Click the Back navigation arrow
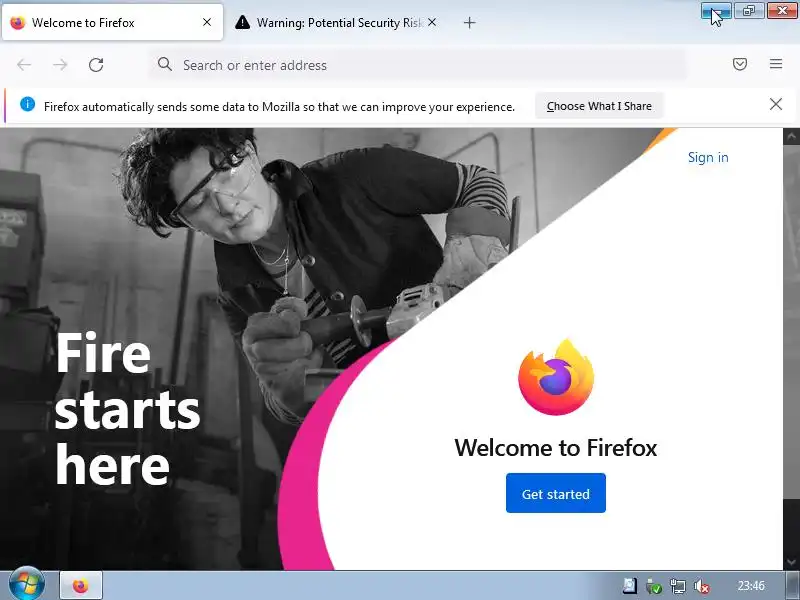This screenshot has width=800, height=600. tap(24, 65)
